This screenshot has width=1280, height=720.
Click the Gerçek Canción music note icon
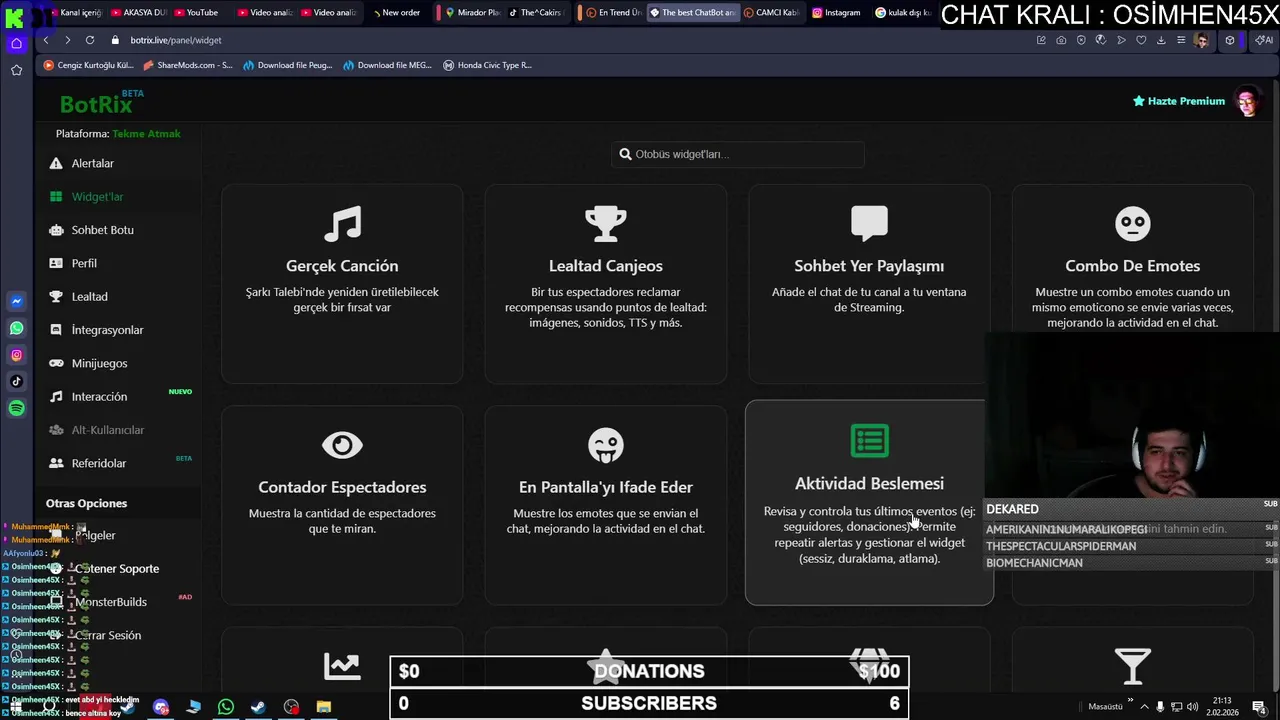click(342, 224)
